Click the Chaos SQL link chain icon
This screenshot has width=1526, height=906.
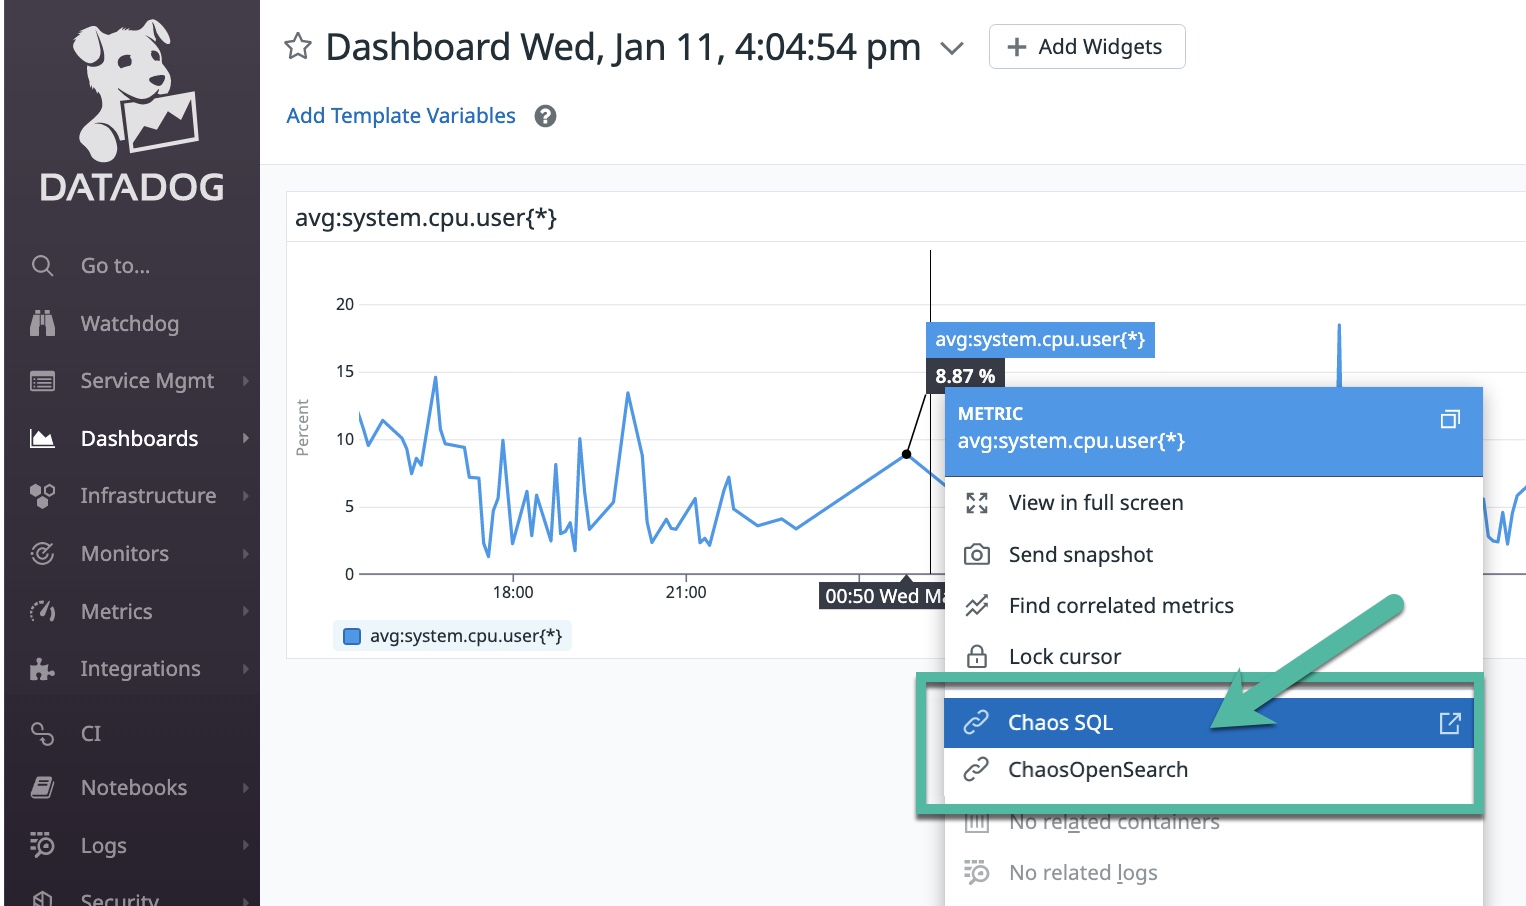click(x=976, y=722)
